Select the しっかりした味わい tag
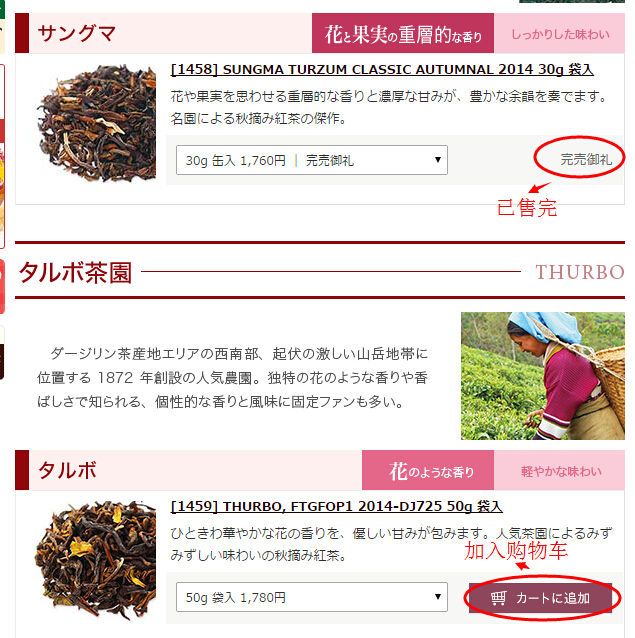 pyautogui.click(x=559, y=33)
